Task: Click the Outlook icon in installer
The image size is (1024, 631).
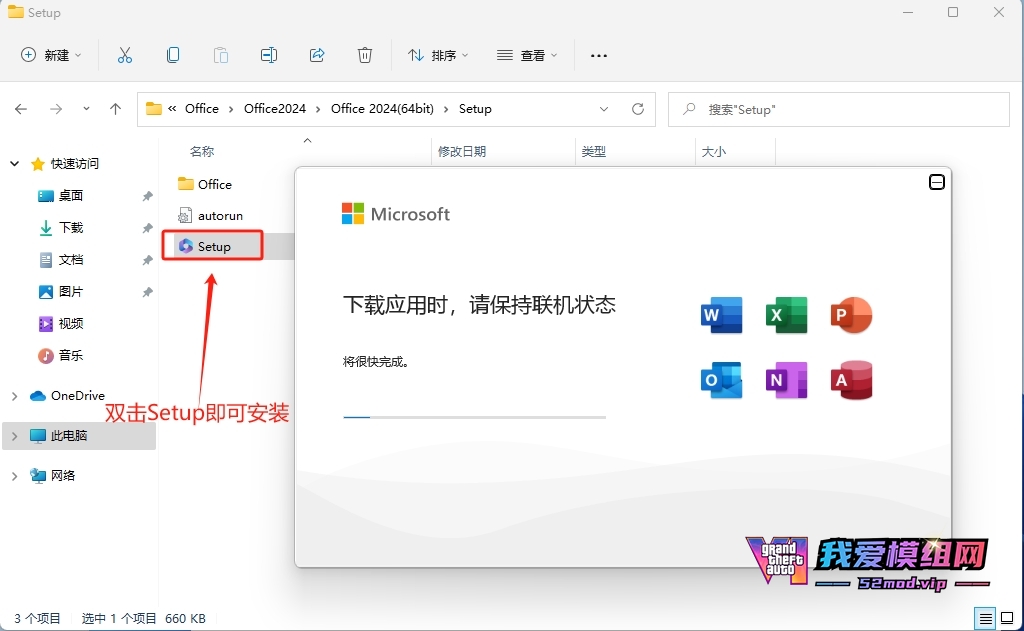Action: [x=722, y=380]
